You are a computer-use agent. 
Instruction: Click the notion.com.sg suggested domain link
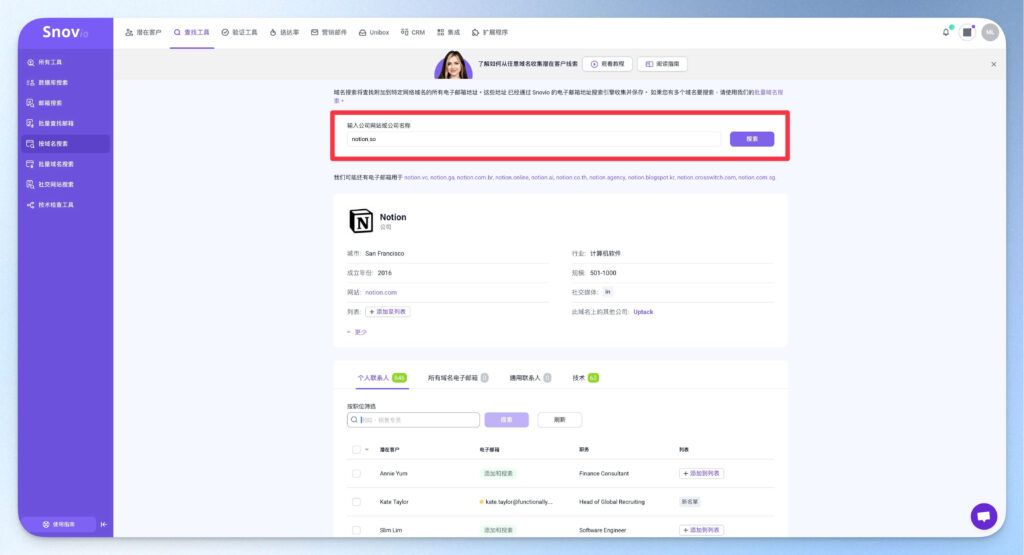point(757,178)
